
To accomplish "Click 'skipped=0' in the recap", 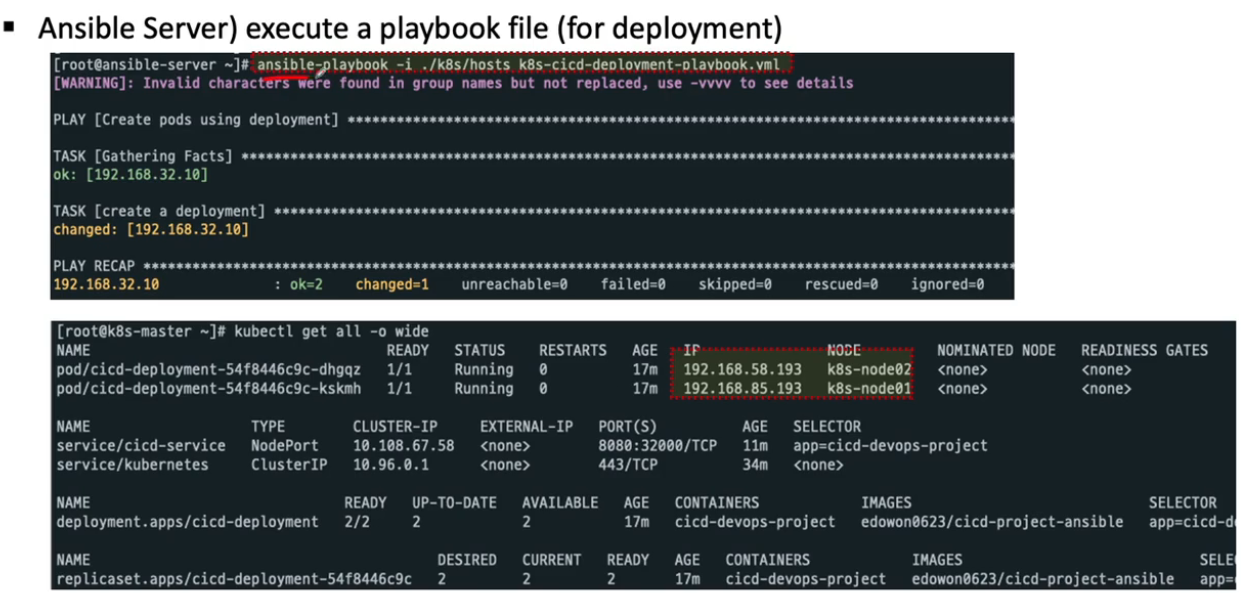I will click(x=735, y=285).
